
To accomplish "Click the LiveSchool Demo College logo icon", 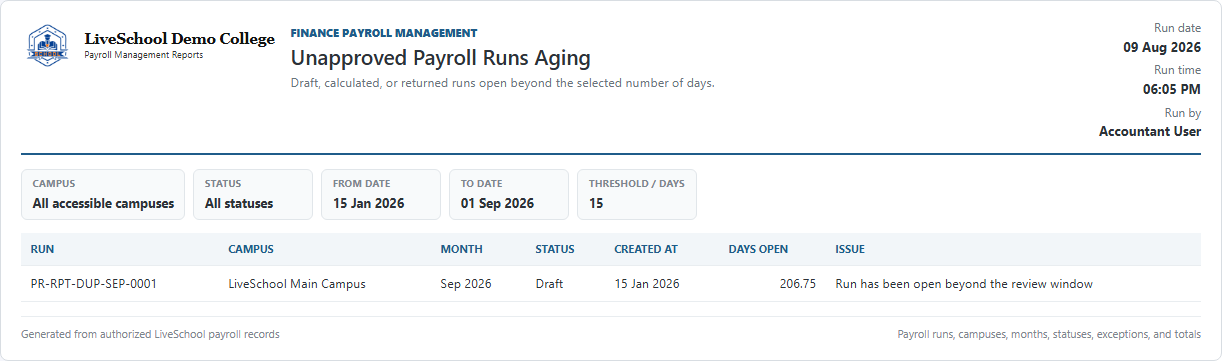I will (x=47, y=45).
